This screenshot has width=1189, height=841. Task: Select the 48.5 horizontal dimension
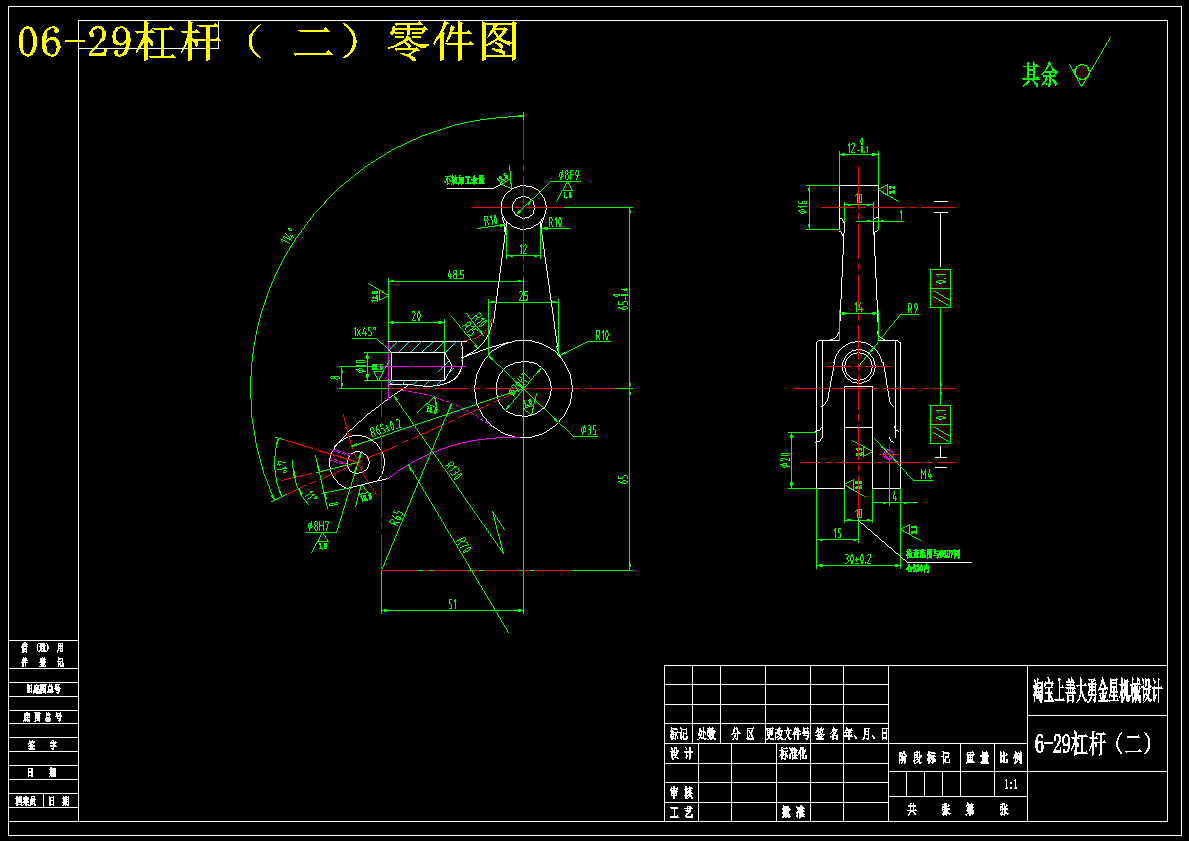pos(456,275)
